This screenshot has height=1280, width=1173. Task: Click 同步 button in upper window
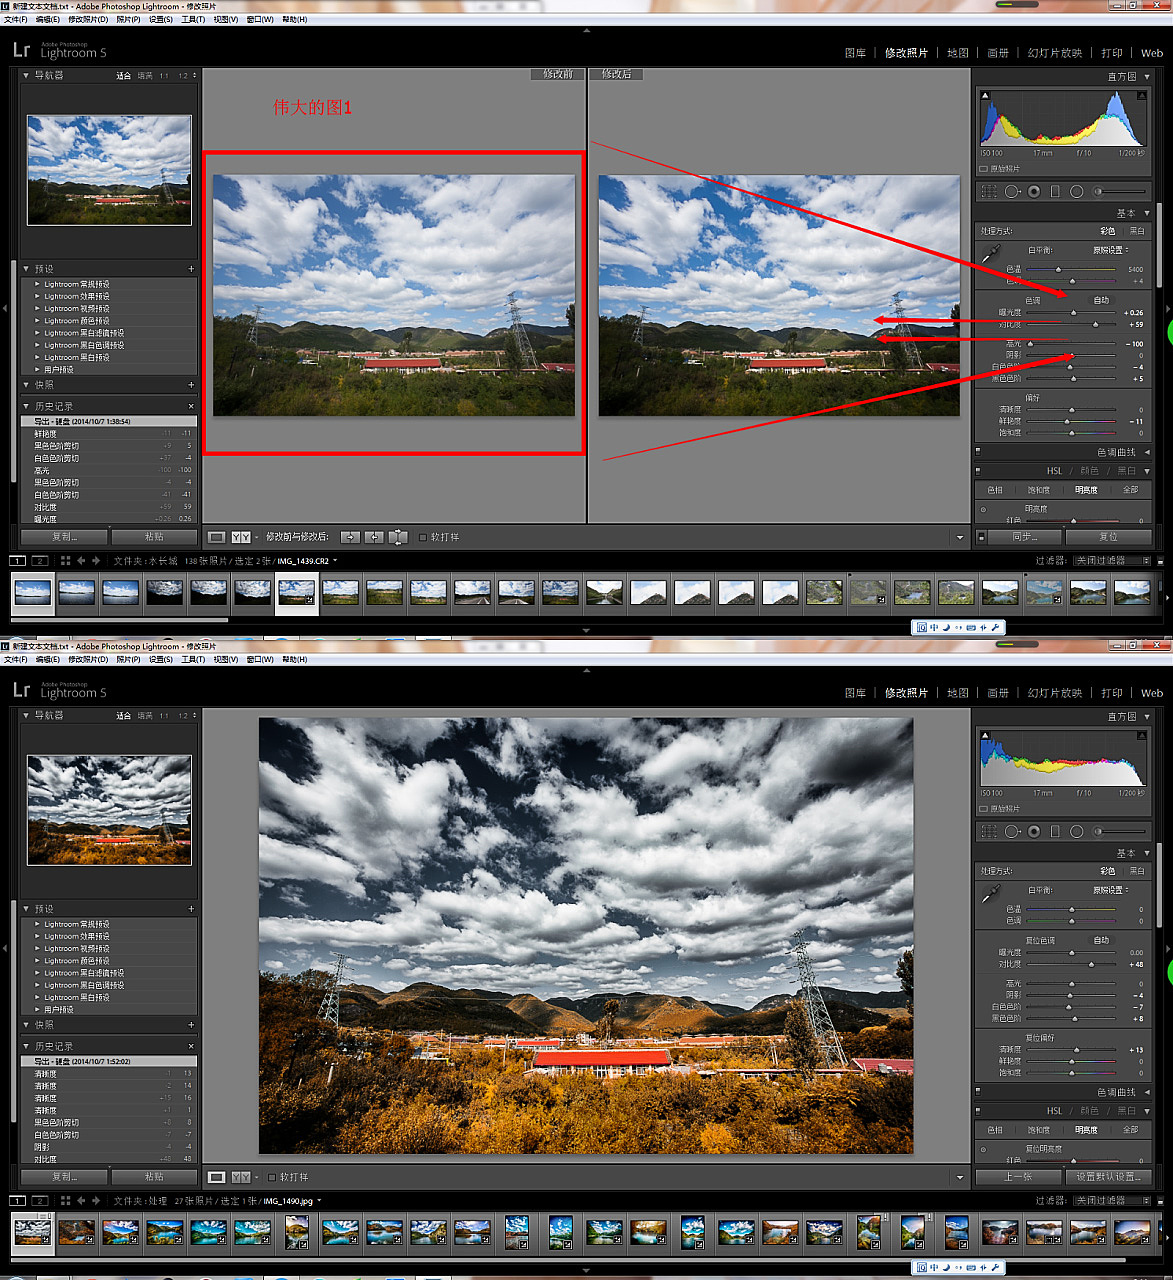tap(1025, 537)
